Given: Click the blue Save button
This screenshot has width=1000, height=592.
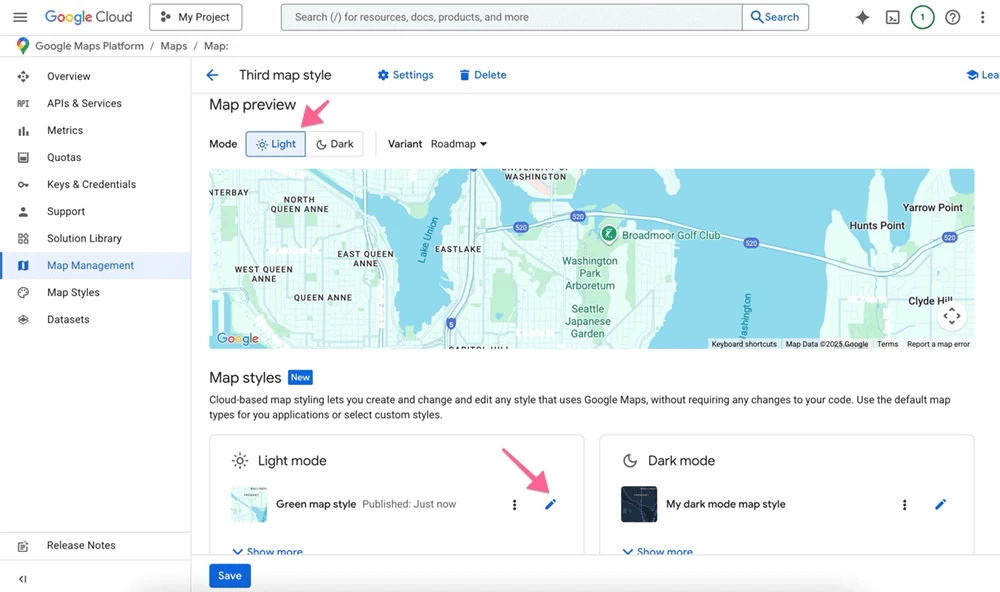Looking at the screenshot, I should point(230,576).
